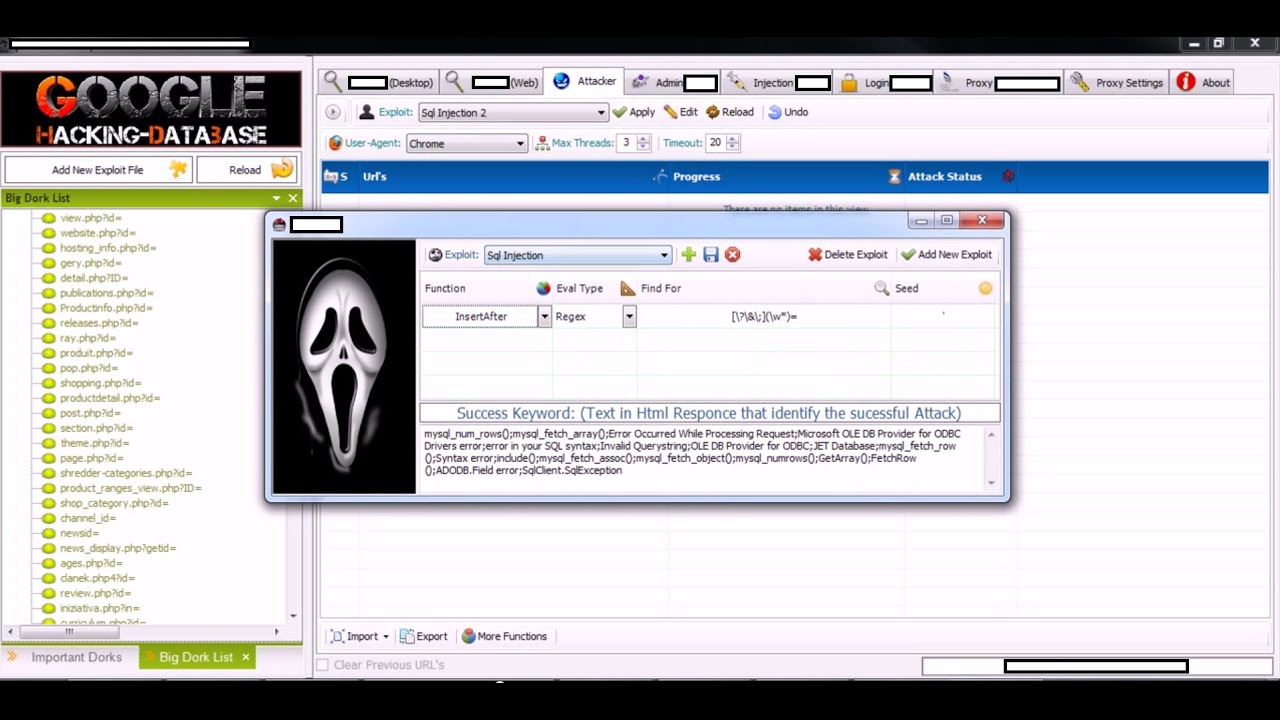Screen dimensions: 1280x720
Task: Select dork publications.php?id=
Action: pyautogui.click(x=106, y=293)
